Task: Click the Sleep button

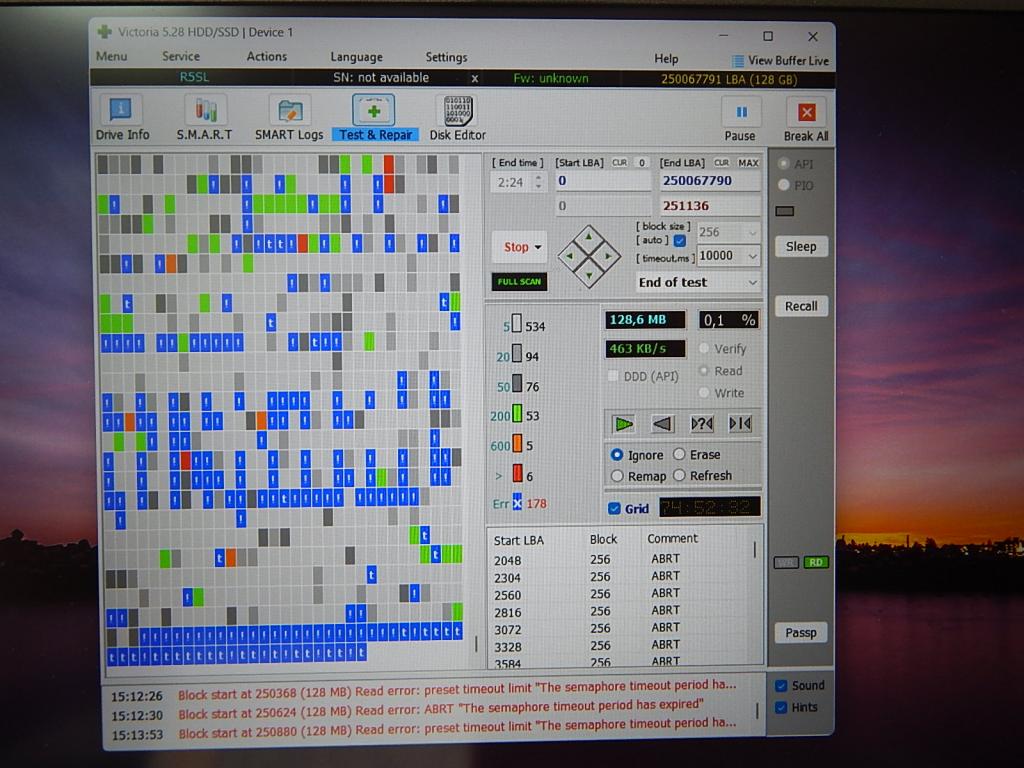Action: tap(800, 247)
